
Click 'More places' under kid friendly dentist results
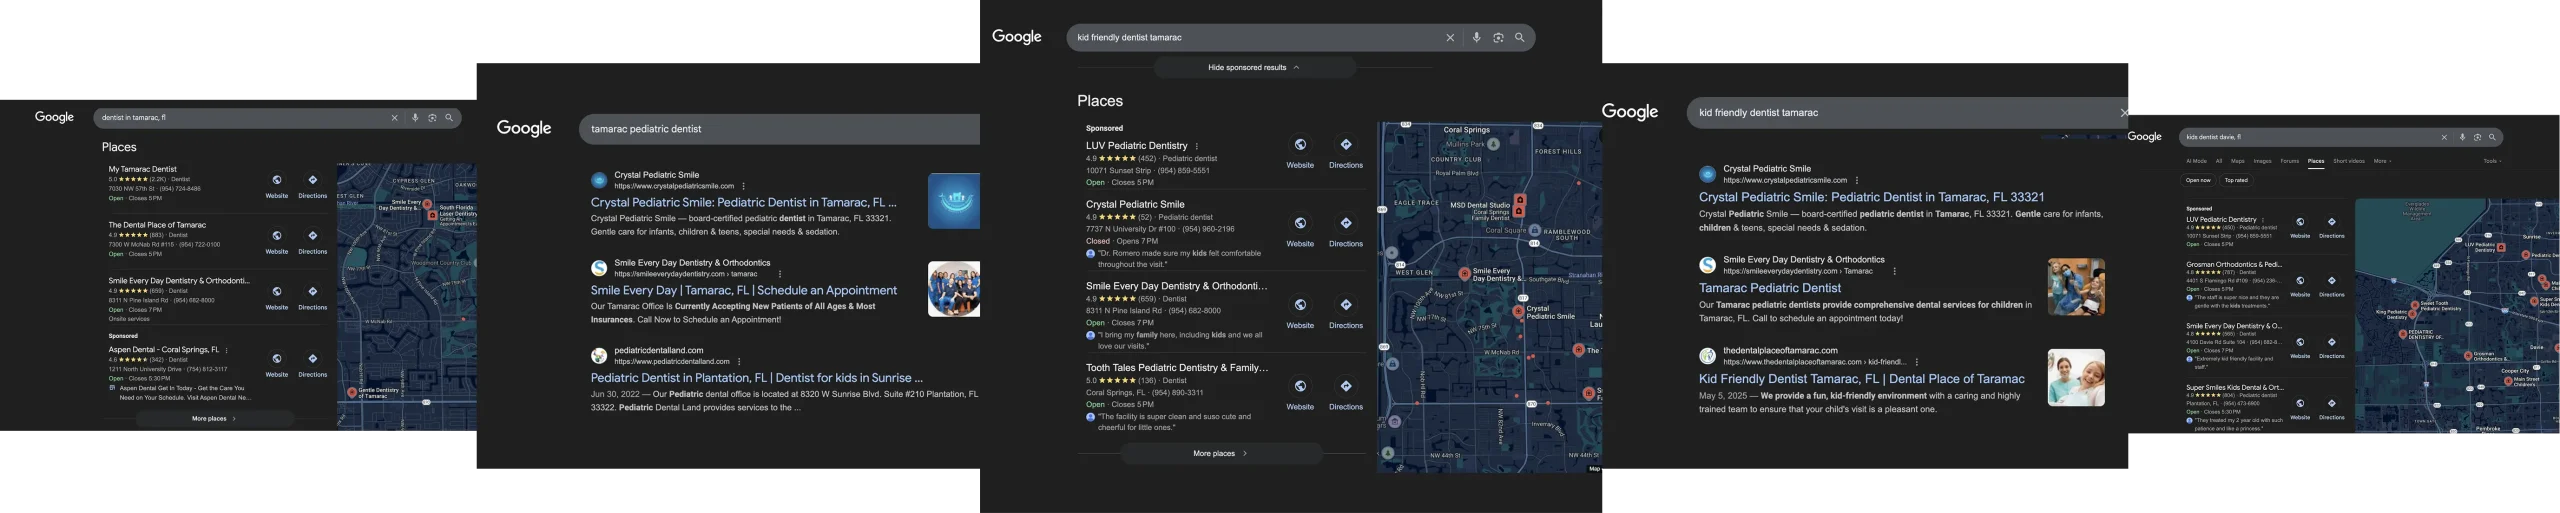coord(1220,454)
